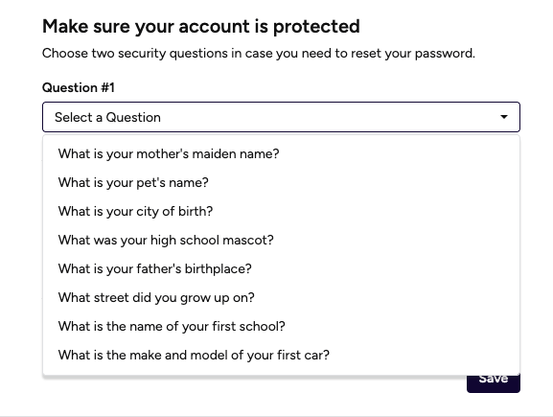Use city of birth as Question #1
The height and width of the screenshot is (417, 553).
tap(281, 211)
